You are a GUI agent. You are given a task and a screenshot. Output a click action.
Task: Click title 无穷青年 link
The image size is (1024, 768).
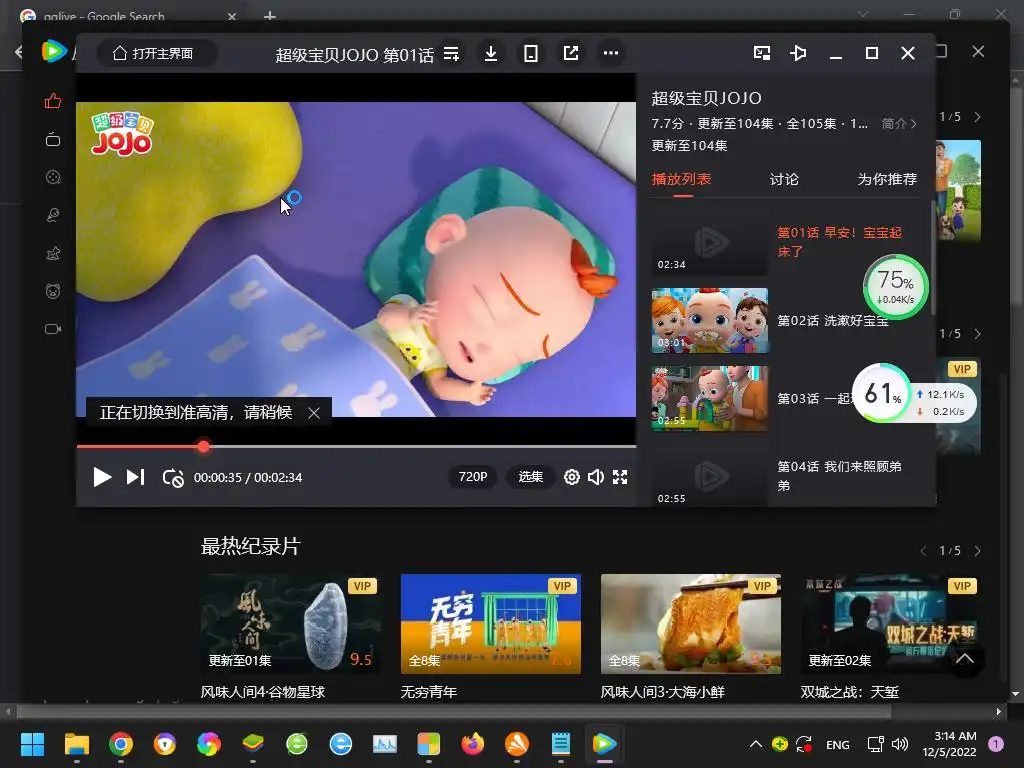(x=428, y=692)
